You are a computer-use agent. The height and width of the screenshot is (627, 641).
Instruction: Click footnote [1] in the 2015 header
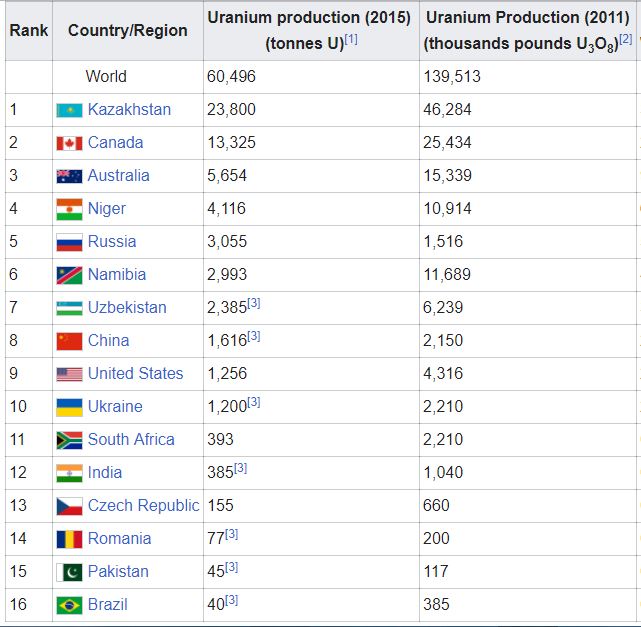tap(350, 39)
